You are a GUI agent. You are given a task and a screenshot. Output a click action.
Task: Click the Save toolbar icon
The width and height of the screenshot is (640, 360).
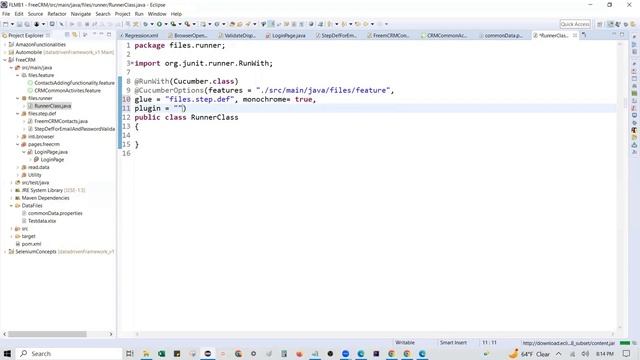click(x=19, y=24)
